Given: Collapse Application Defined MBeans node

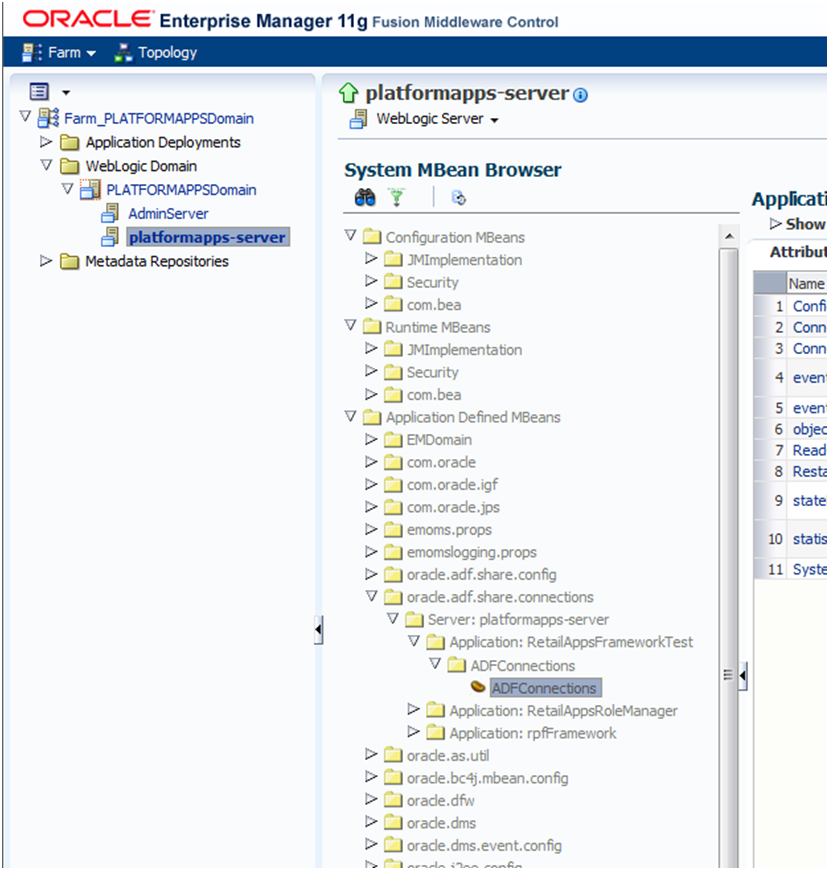Looking at the screenshot, I should pos(350,416).
